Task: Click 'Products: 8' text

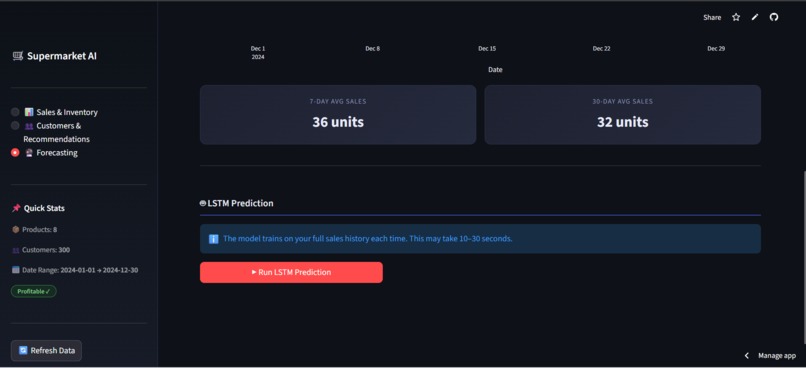Action: [x=40, y=230]
